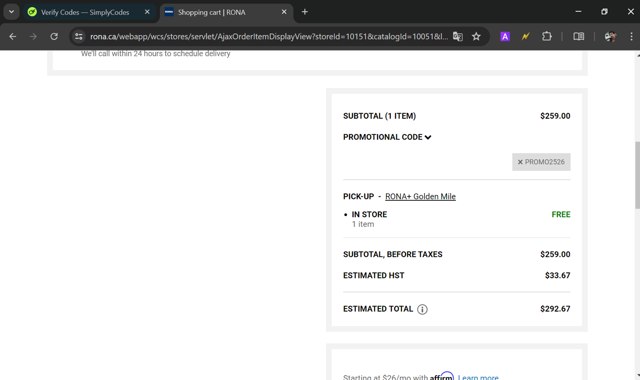Open Affirm Learn more link
The height and width of the screenshot is (380, 640).
478,377
